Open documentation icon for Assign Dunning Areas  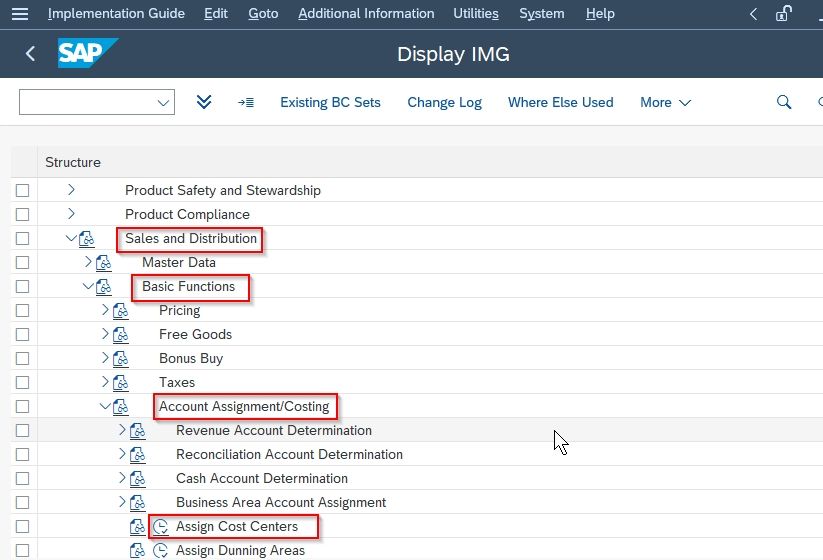pos(138,551)
